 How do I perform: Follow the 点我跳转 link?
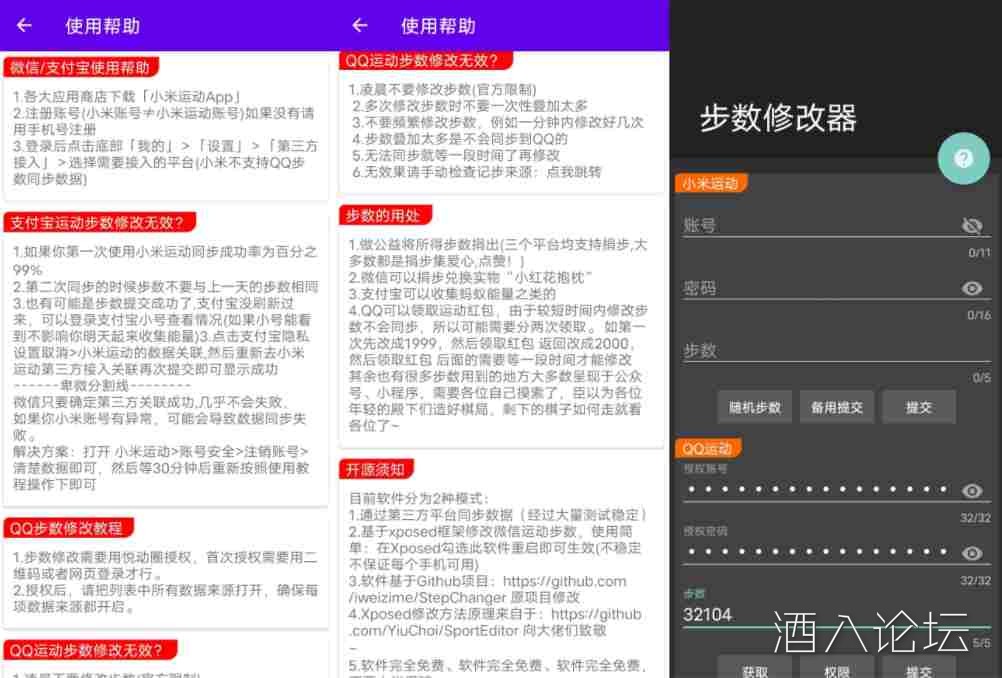pos(574,172)
